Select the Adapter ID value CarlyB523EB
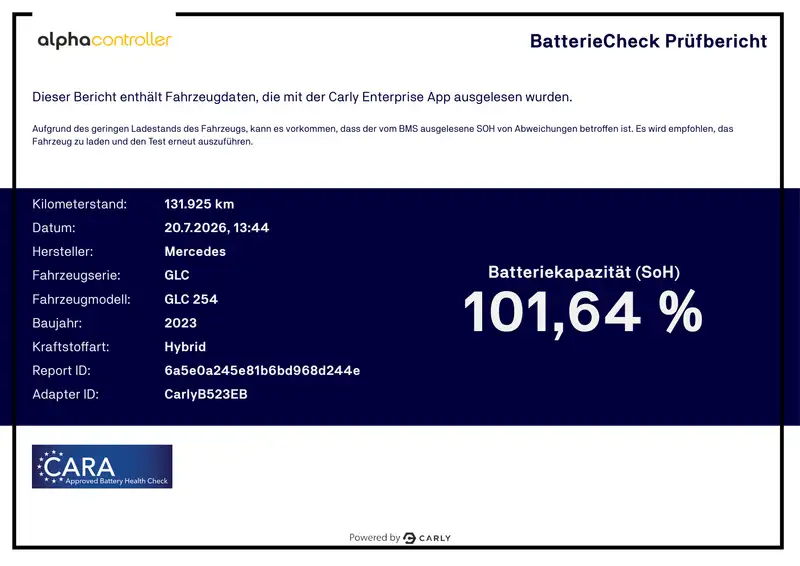This screenshot has width=800, height=566. tap(206, 395)
